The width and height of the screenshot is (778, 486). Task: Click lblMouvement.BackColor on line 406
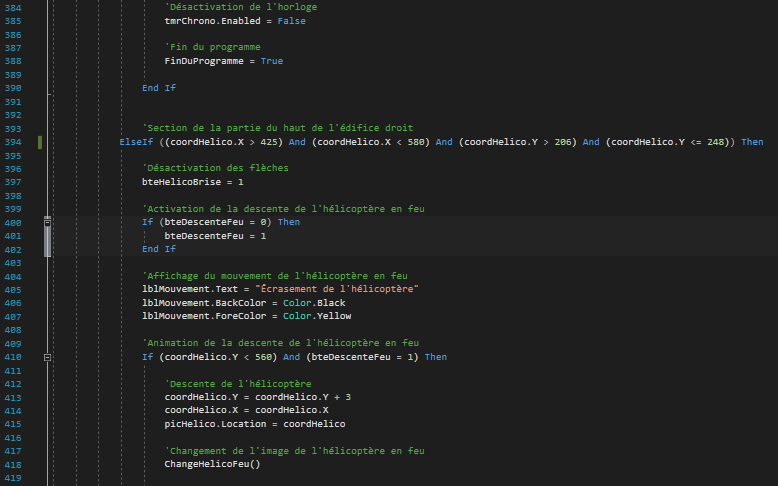(x=204, y=303)
